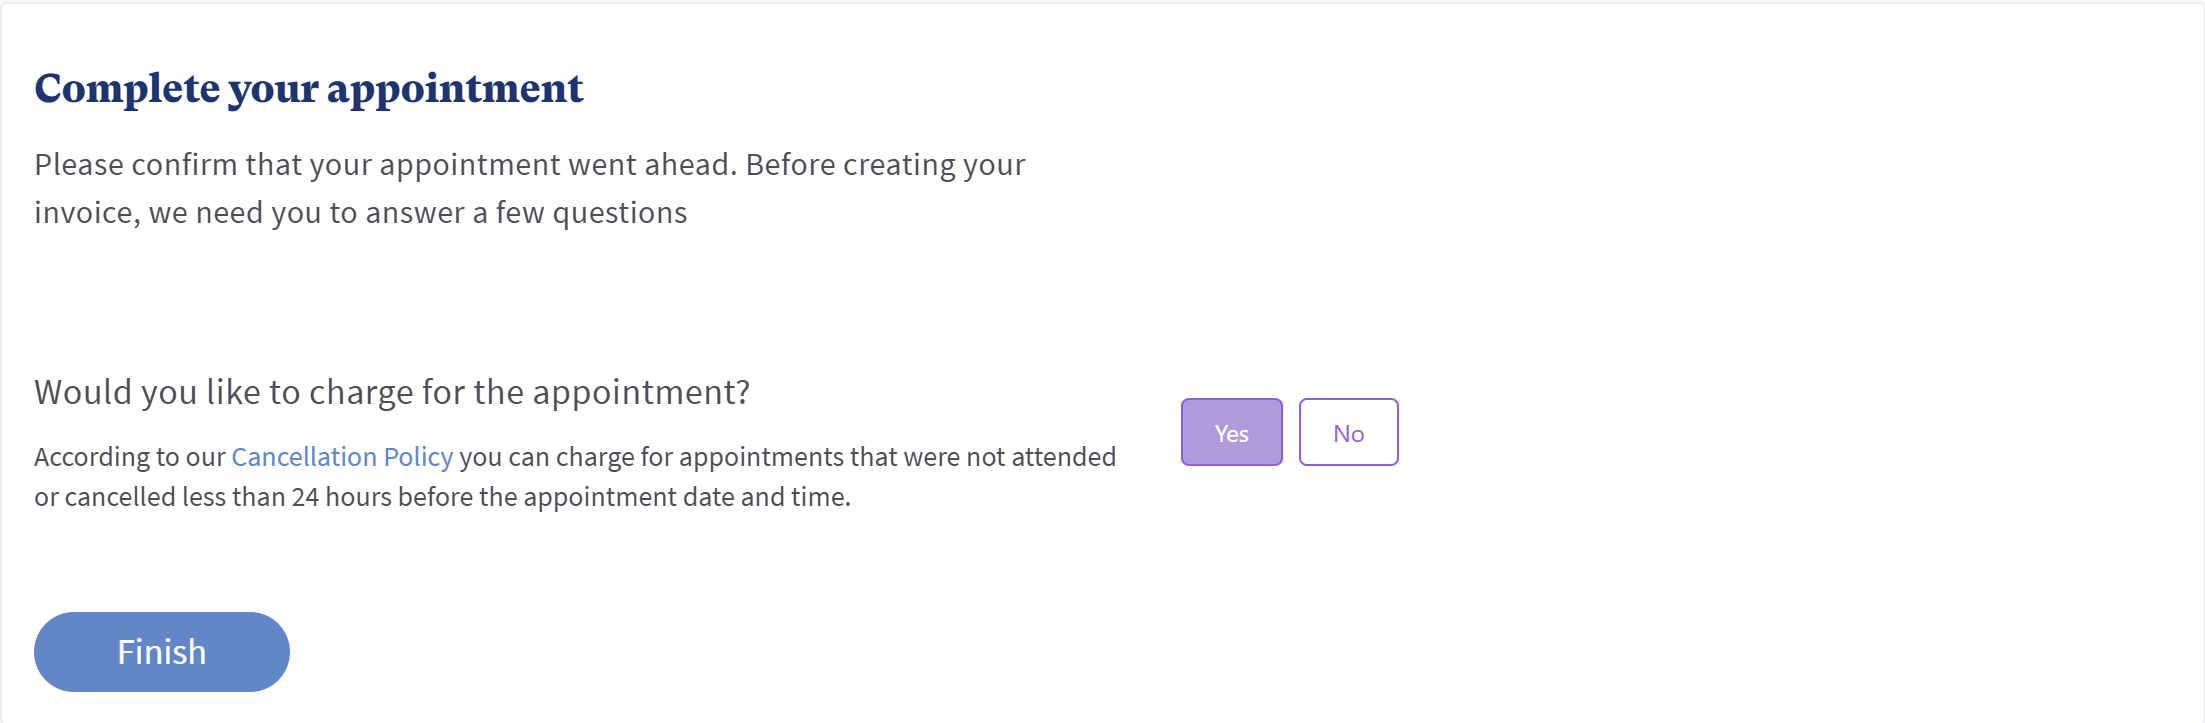View the Cancellation Policy details
The image size is (2205, 723).
point(342,457)
